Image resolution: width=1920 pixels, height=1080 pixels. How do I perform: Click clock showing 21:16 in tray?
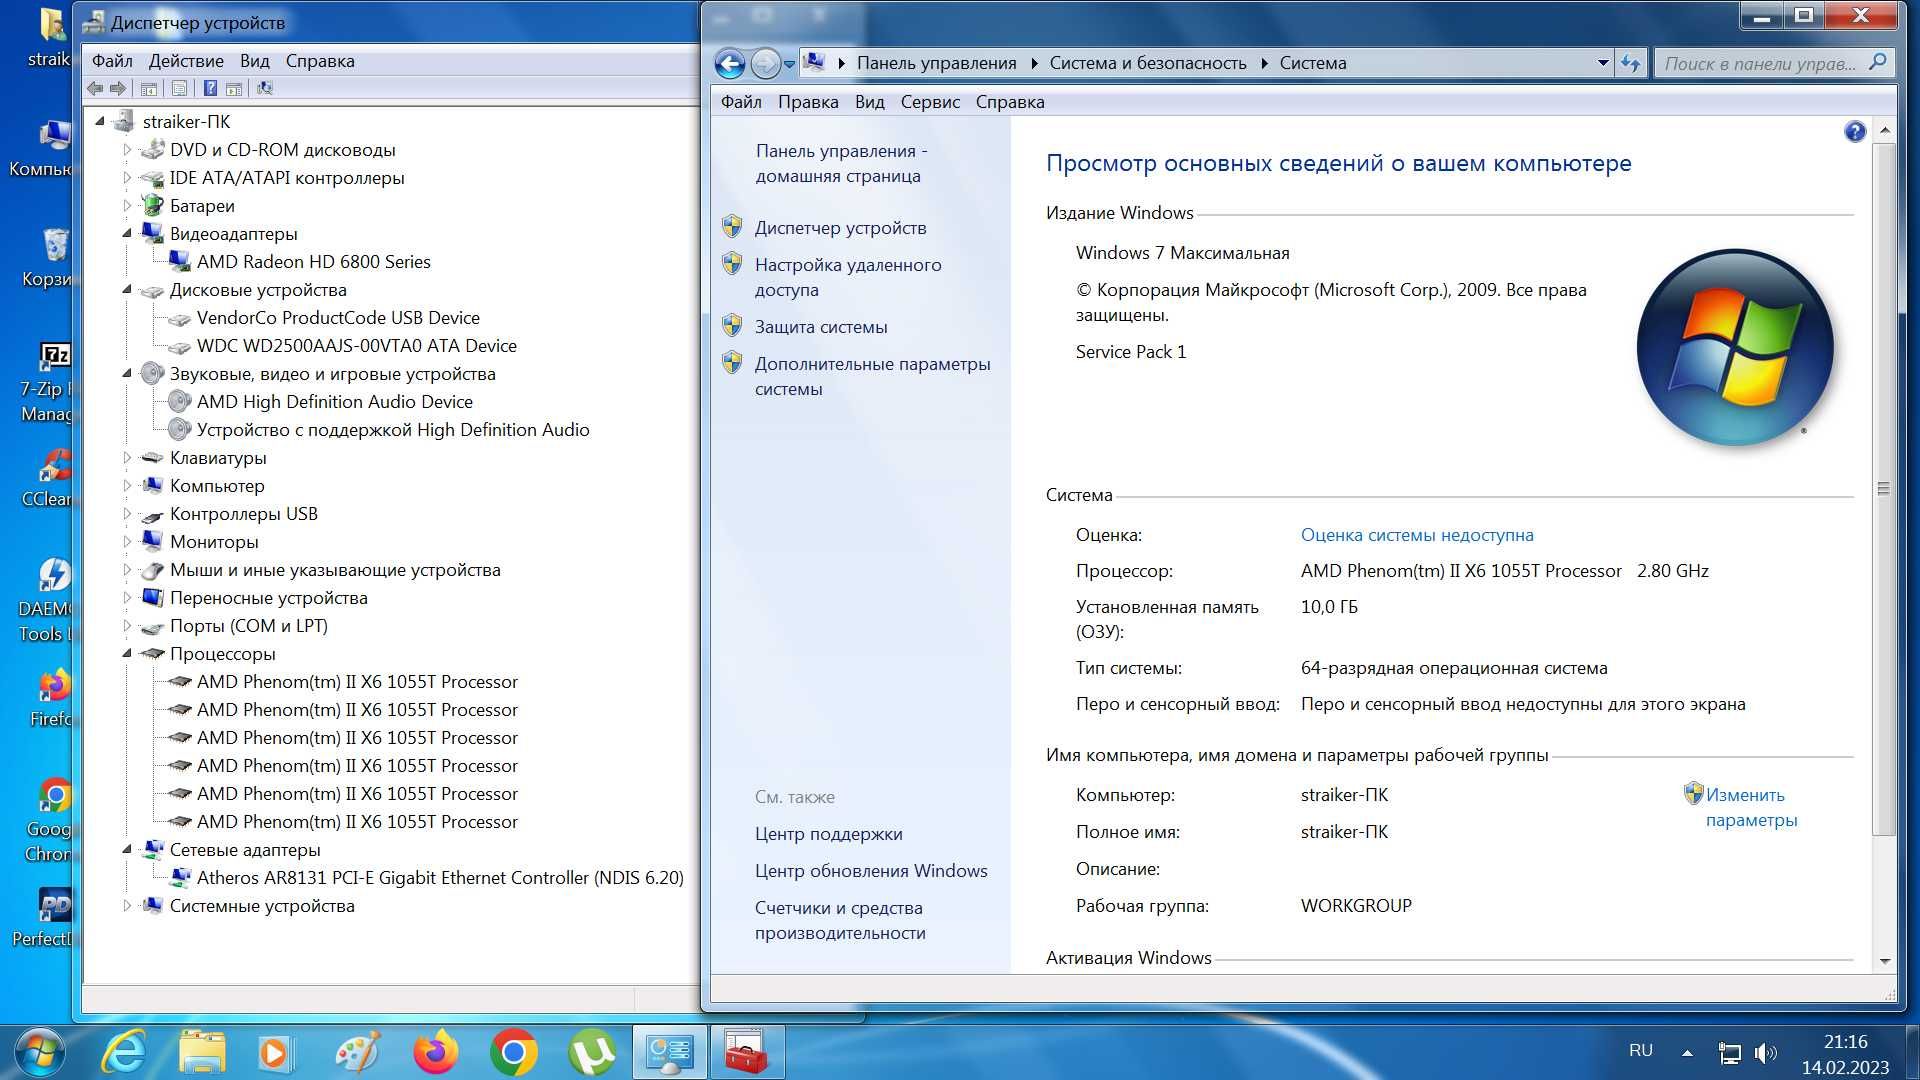tap(1845, 1042)
